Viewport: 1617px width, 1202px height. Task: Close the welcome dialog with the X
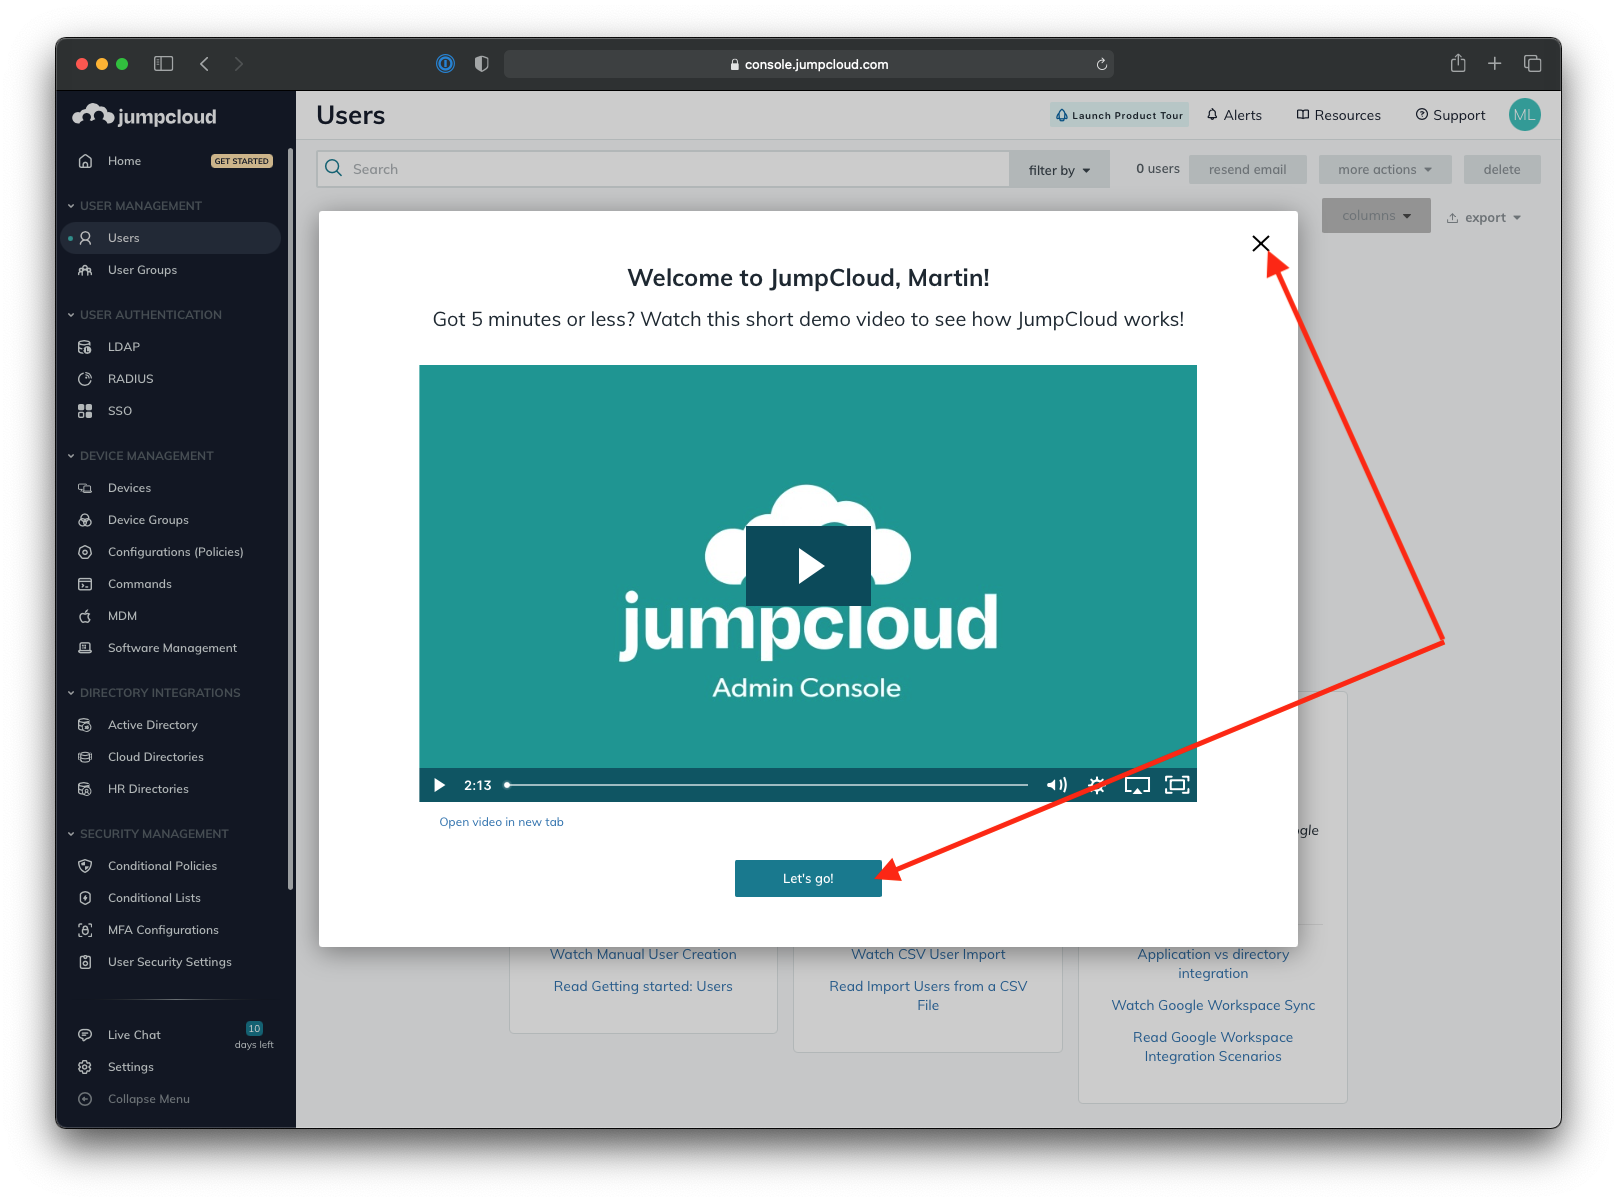pos(1260,243)
